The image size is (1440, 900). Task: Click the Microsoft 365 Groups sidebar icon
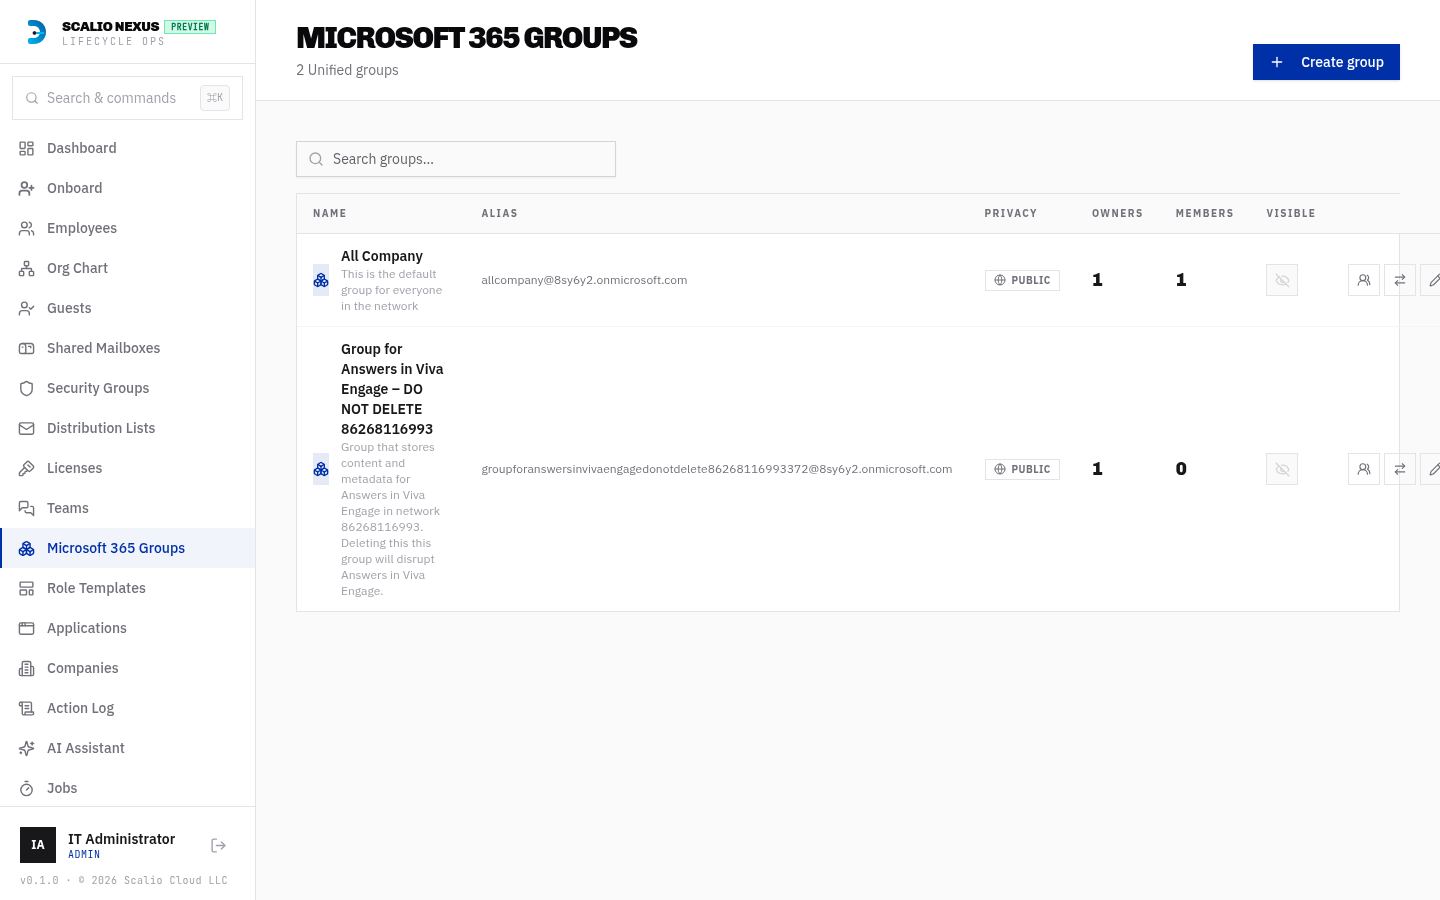pos(27,548)
